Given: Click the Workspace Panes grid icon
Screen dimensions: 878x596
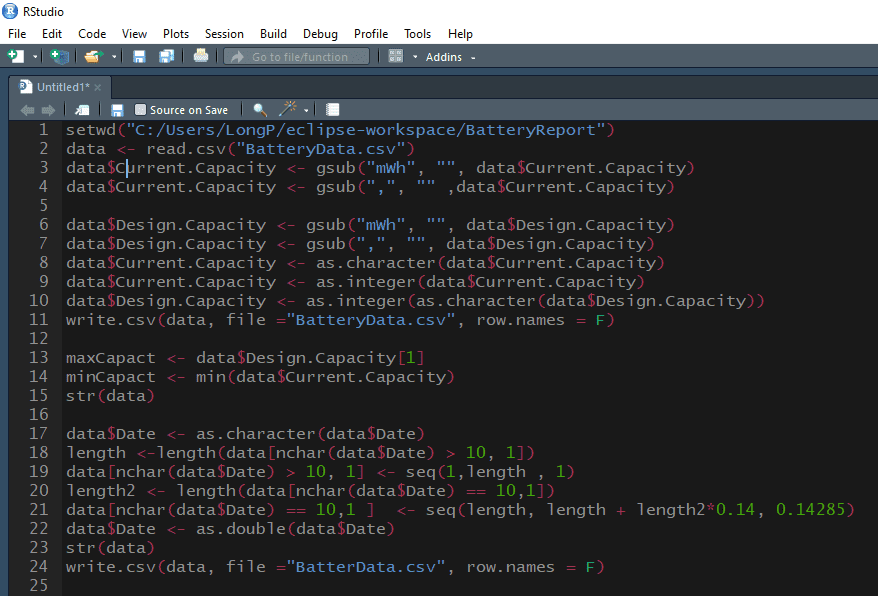Looking at the screenshot, I should [396, 56].
